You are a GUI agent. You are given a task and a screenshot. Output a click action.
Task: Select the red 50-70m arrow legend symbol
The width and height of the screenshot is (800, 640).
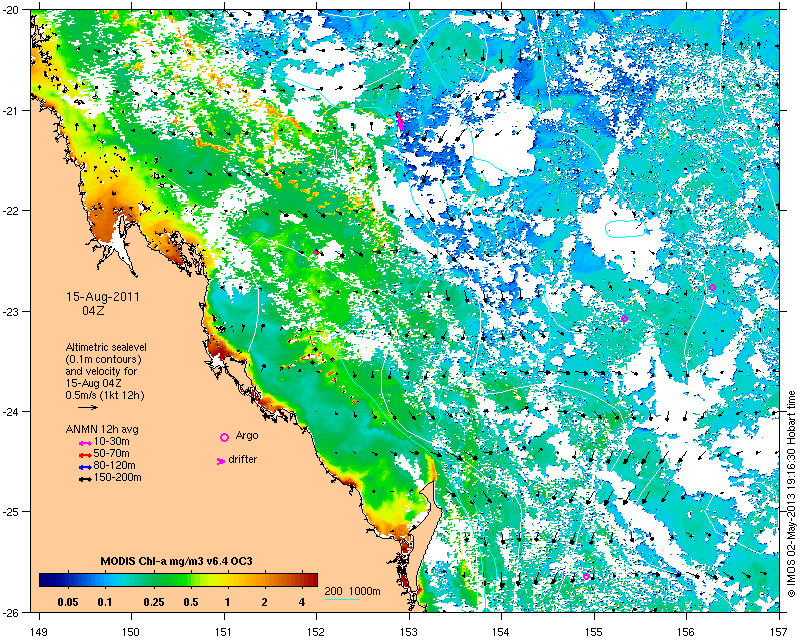(85, 455)
